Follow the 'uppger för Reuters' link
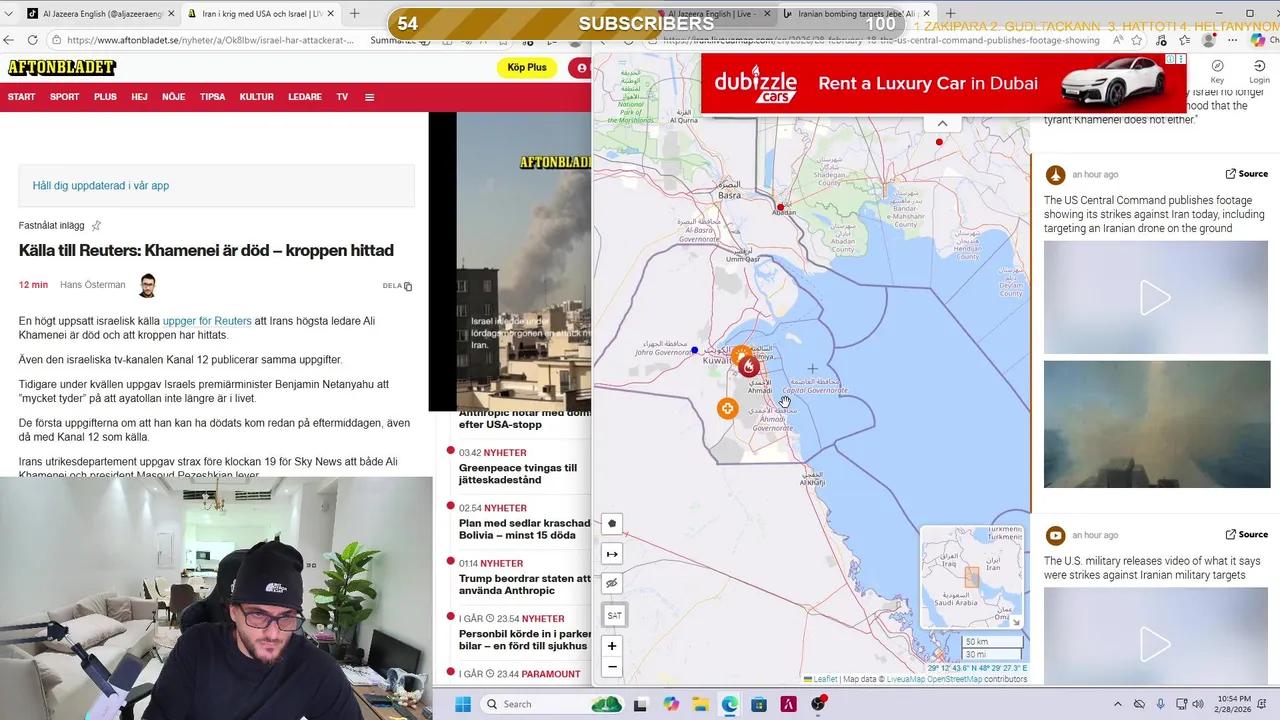The image size is (1280, 720). tap(207, 321)
